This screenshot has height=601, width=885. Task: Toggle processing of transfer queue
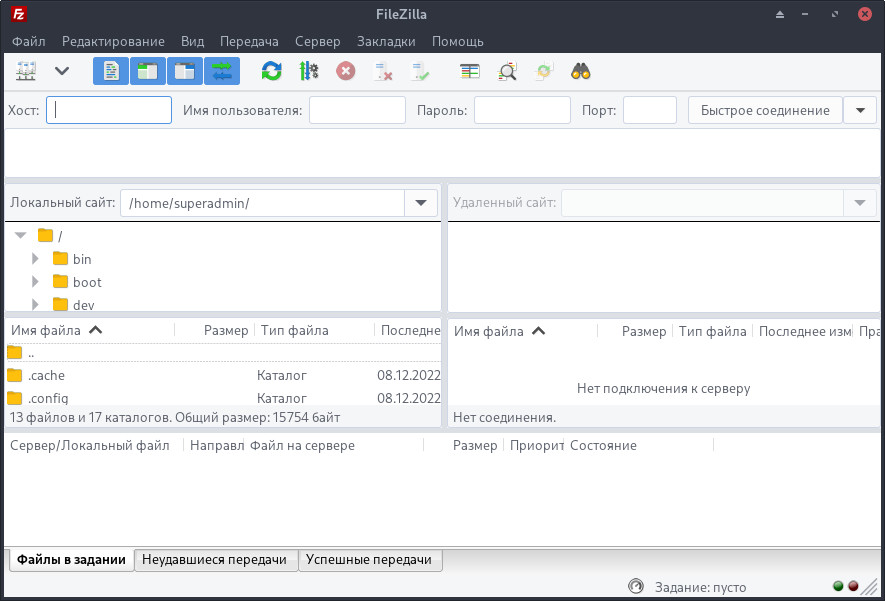(309, 72)
